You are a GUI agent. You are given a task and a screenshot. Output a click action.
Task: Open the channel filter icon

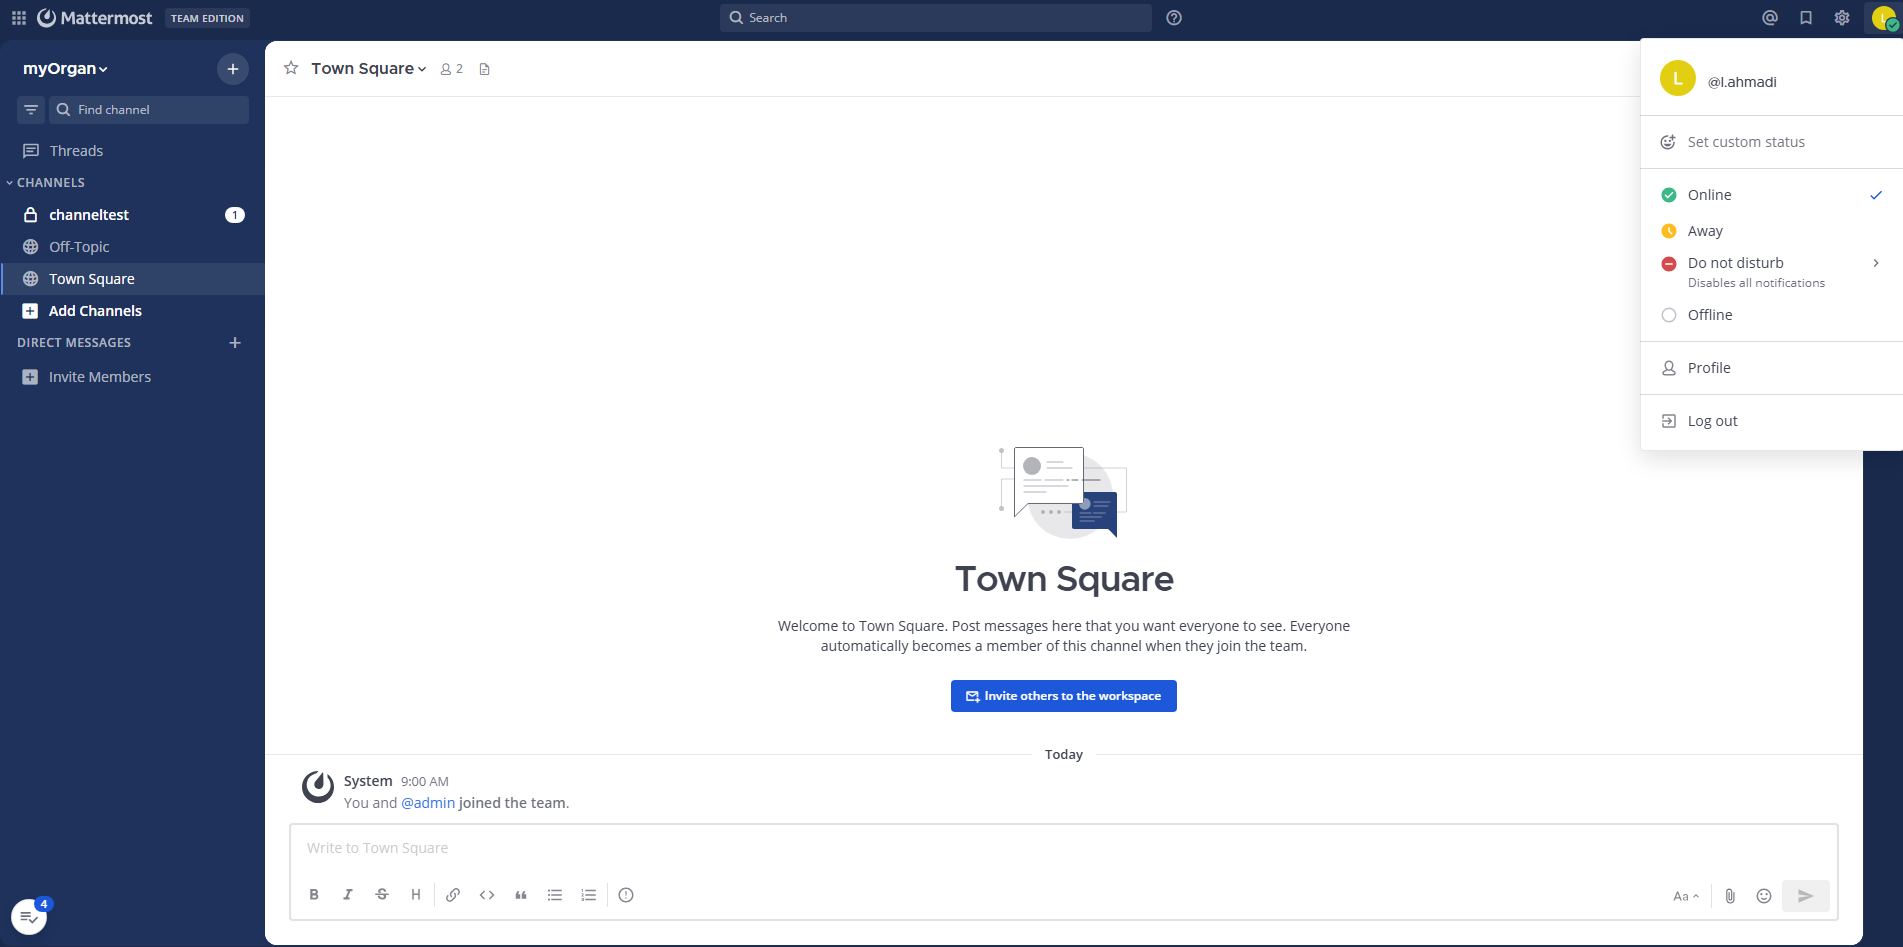point(31,110)
